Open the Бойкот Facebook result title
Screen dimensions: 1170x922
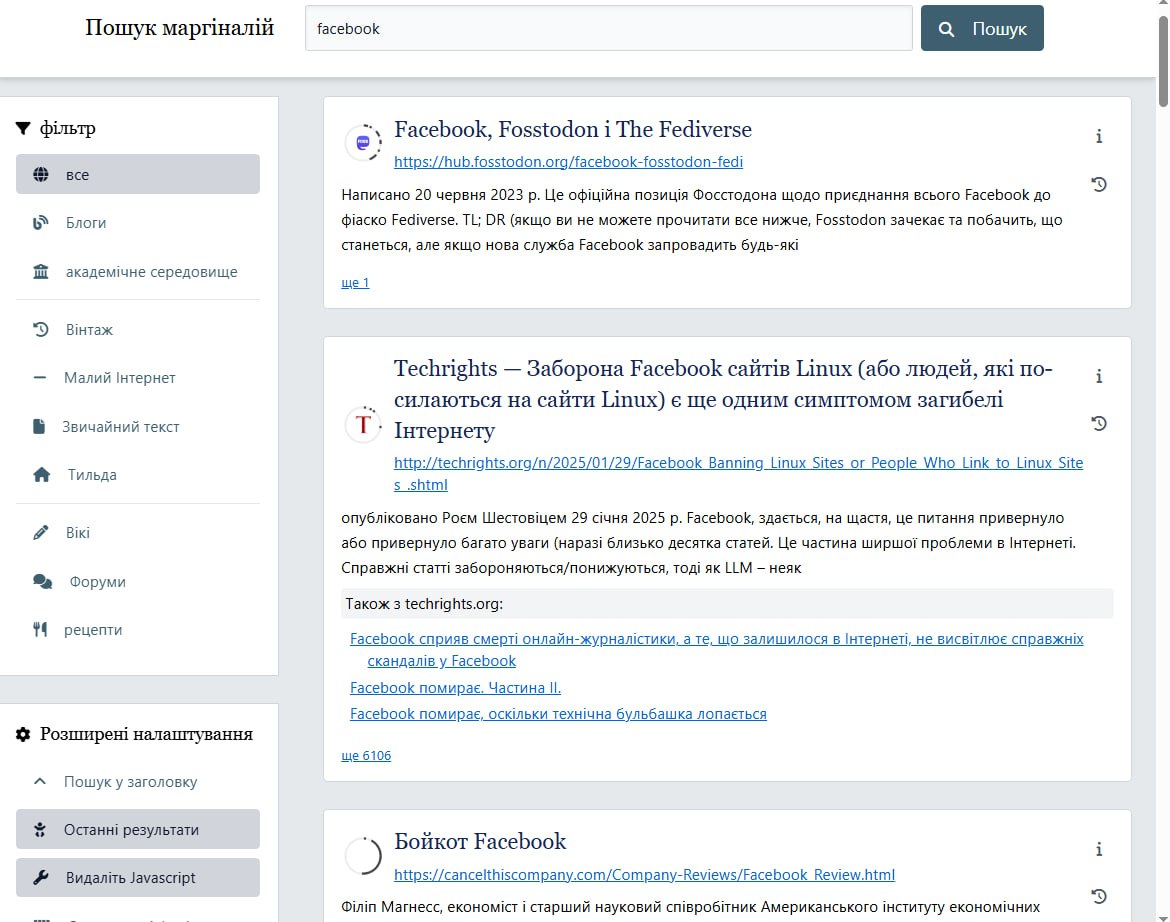480,841
